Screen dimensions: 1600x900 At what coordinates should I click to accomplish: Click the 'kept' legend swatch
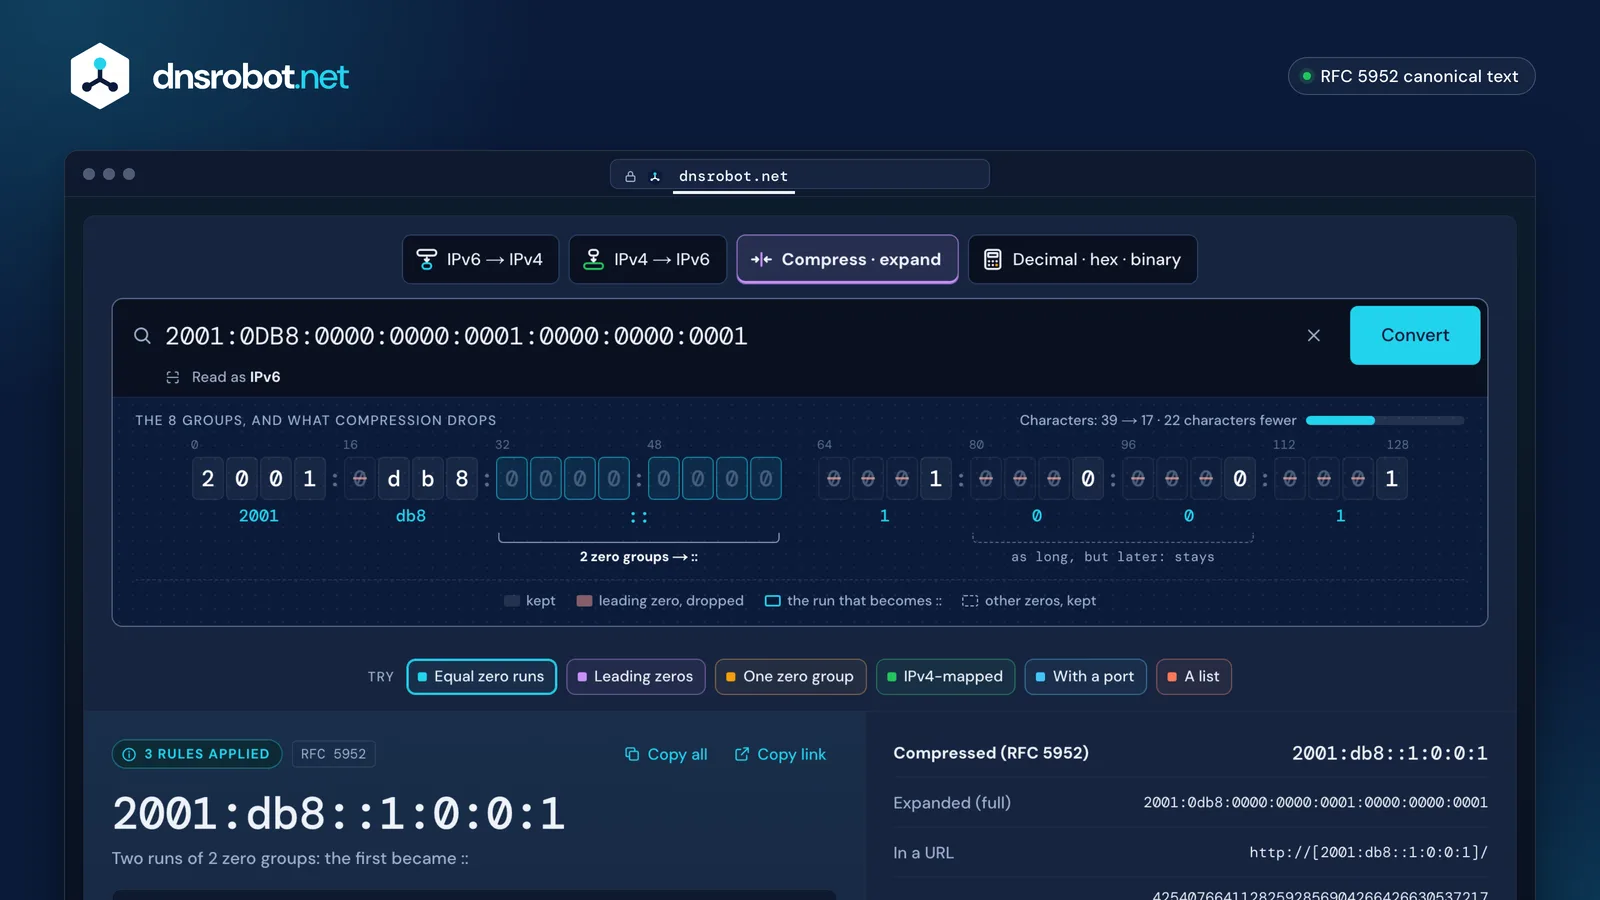pos(512,601)
